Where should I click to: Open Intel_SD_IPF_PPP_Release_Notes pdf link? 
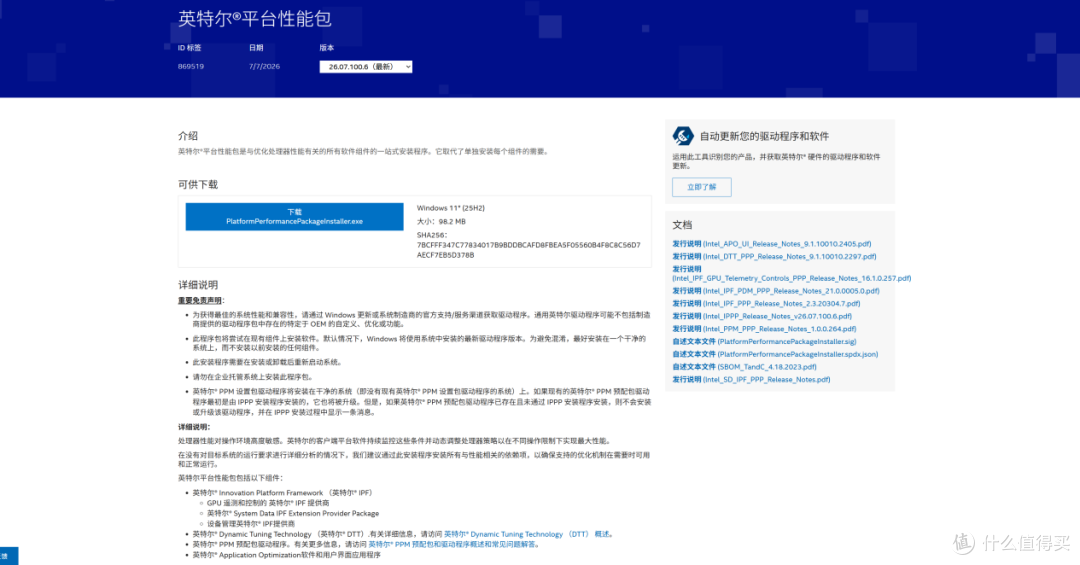pyautogui.click(x=751, y=379)
